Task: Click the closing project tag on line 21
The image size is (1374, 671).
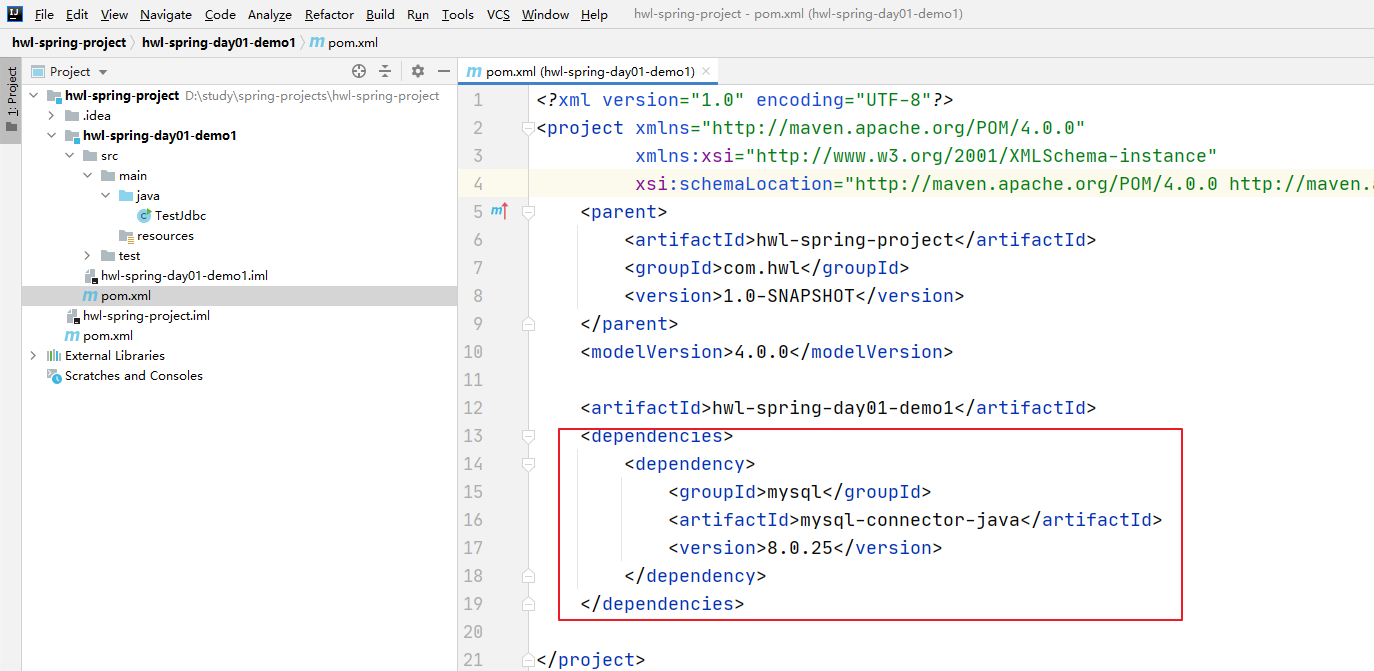Action: coord(591,660)
